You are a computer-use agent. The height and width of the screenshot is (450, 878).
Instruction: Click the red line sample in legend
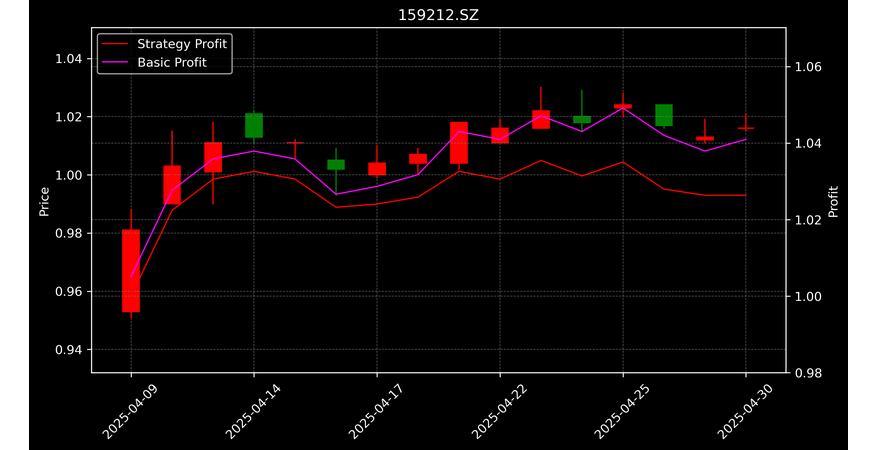coord(116,44)
